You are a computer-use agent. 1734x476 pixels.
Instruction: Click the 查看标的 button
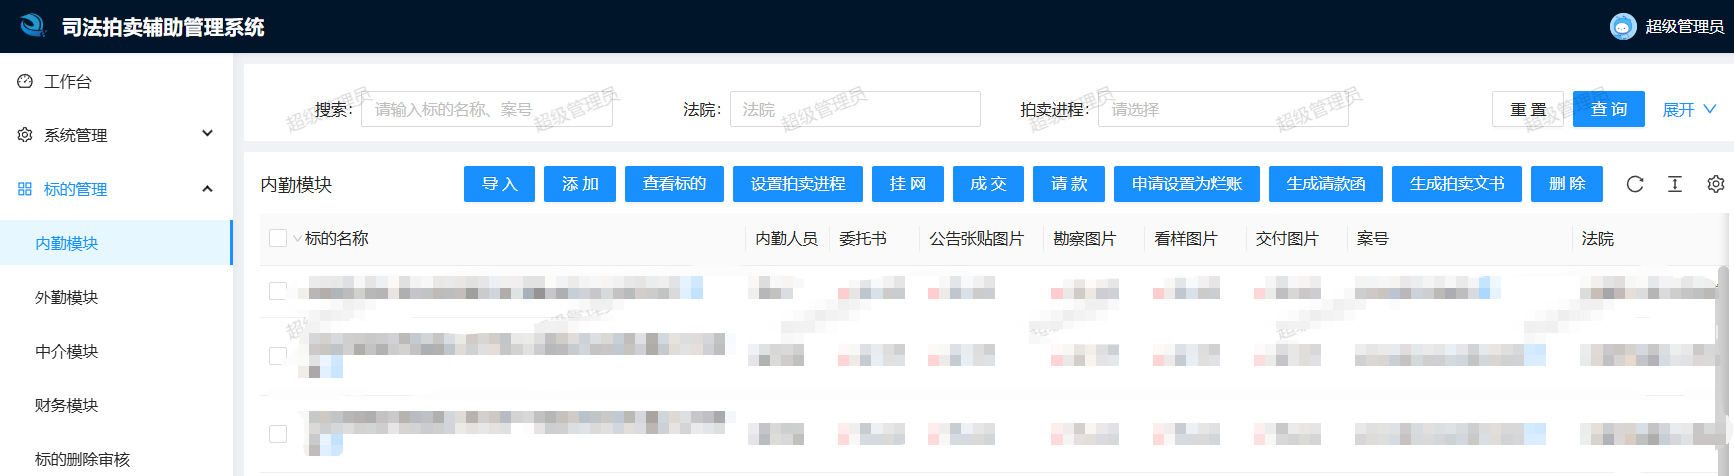point(674,184)
